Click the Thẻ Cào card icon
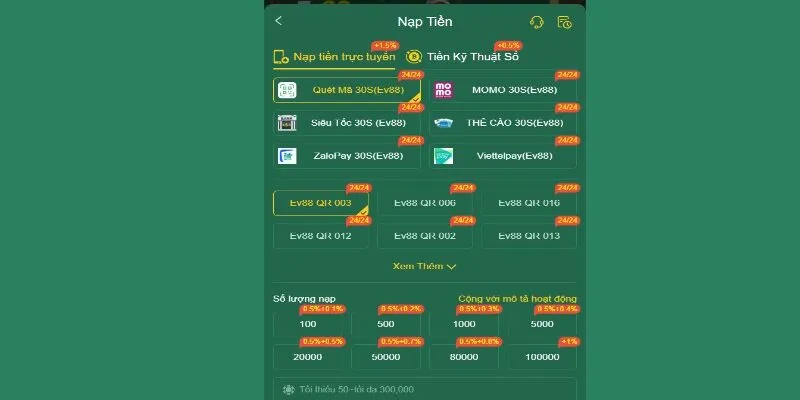The image size is (800, 400). coord(444,123)
